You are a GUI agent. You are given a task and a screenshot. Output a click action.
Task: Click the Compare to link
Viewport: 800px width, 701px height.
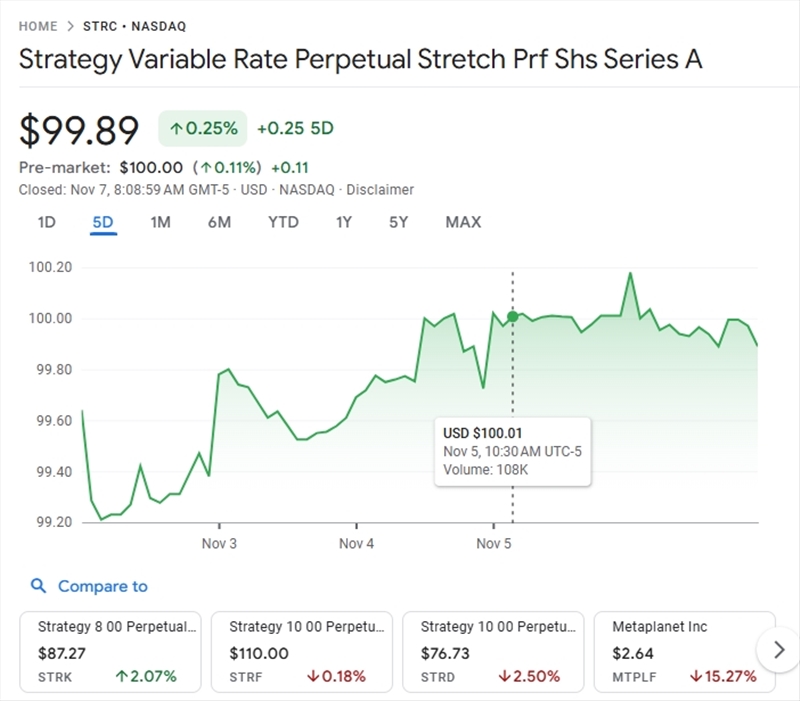click(x=102, y=586)
